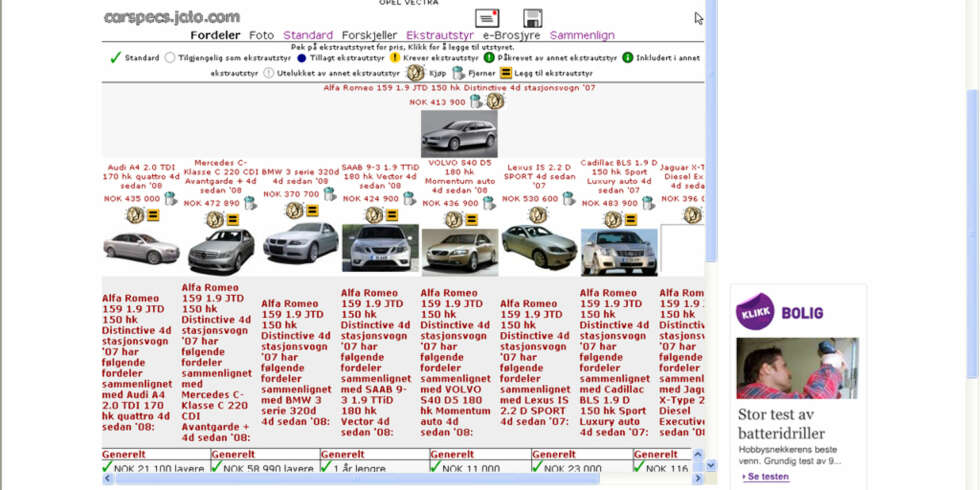
Task: Switch to the Foto tab
Action: [x=261, y=35]
